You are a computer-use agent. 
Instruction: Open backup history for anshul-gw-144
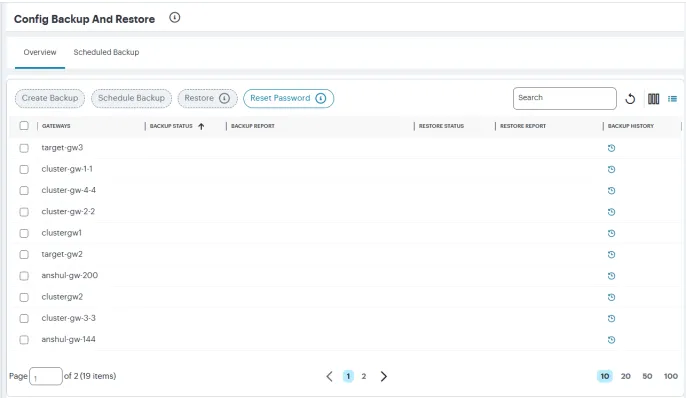point(612,340)
